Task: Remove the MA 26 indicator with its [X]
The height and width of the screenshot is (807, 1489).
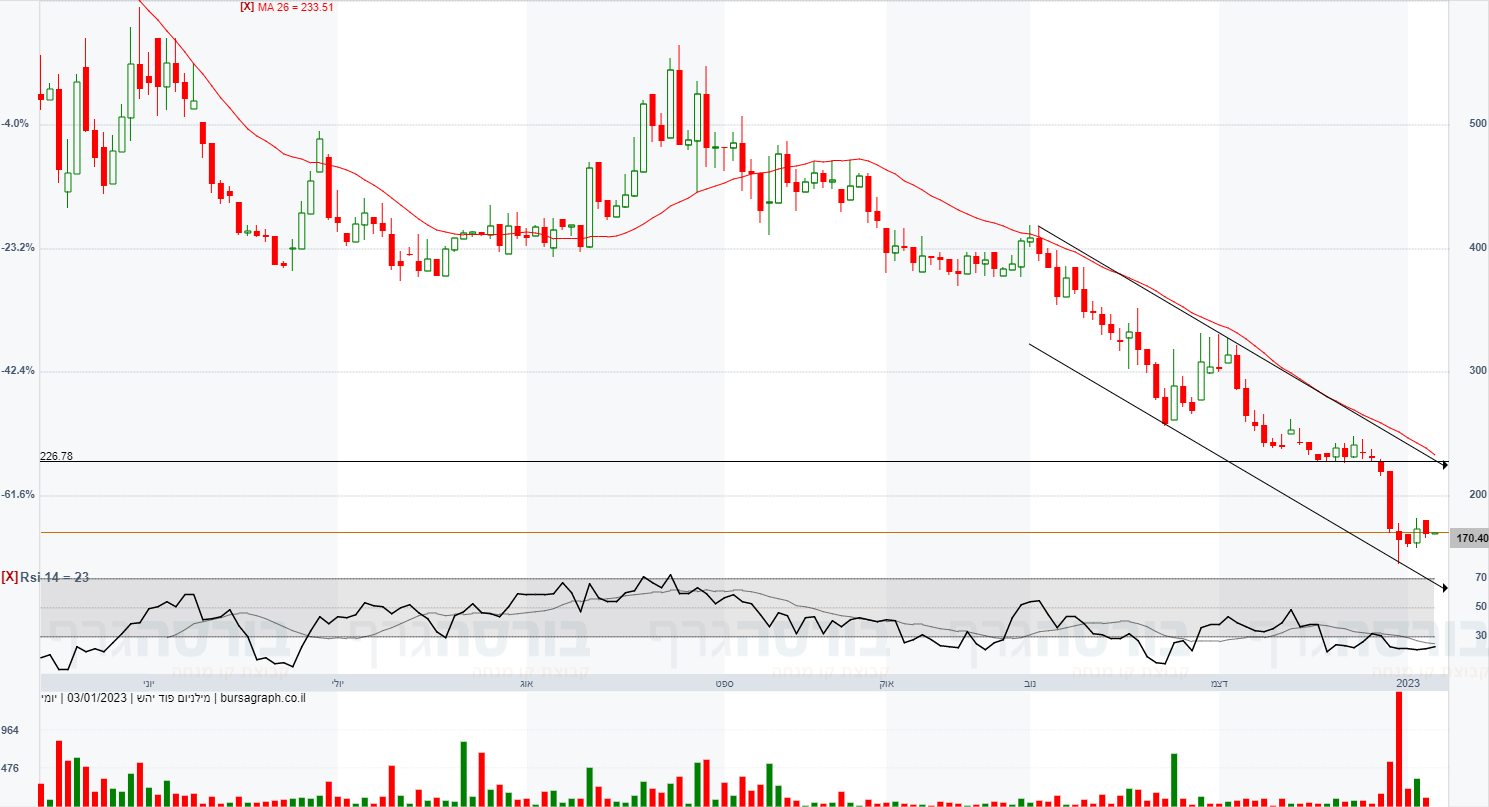Action: [246, 7]
